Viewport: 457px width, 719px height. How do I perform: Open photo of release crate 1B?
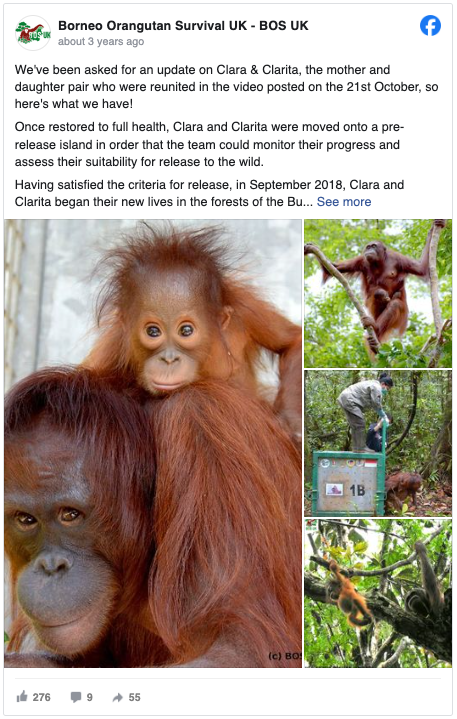pos(378,443)
